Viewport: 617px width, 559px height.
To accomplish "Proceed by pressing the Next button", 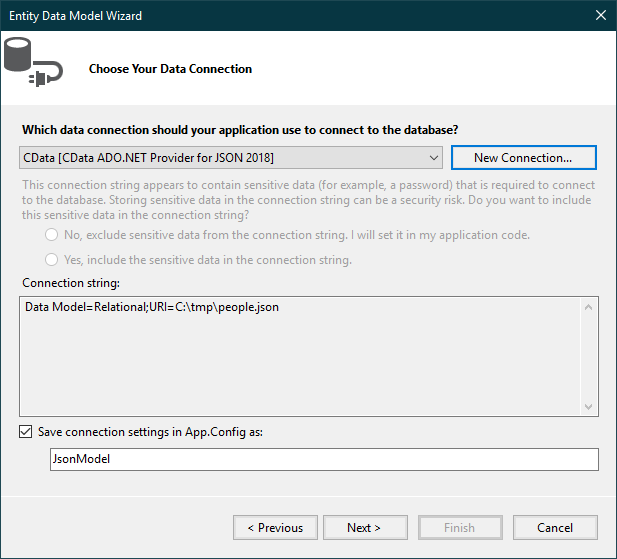I will [x=363, y=528].
